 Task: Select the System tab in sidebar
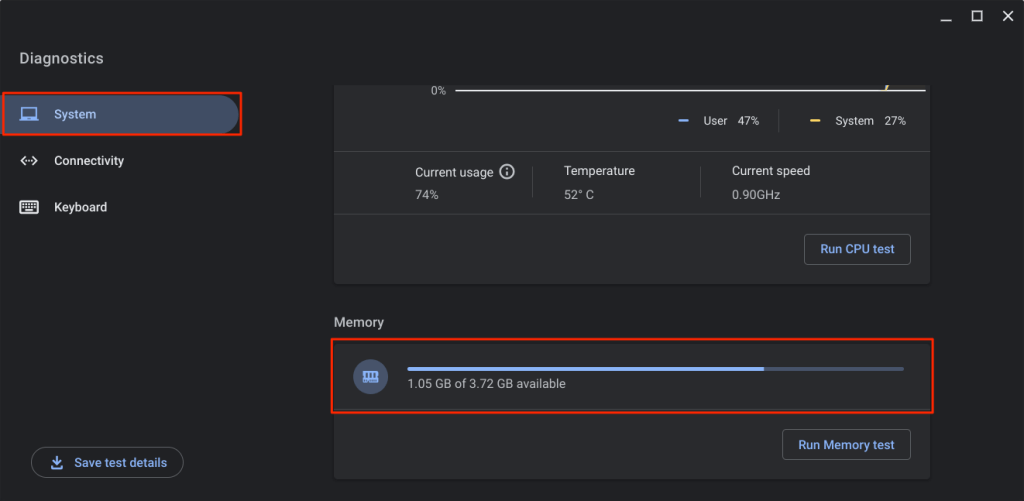[x=120, y=114]
